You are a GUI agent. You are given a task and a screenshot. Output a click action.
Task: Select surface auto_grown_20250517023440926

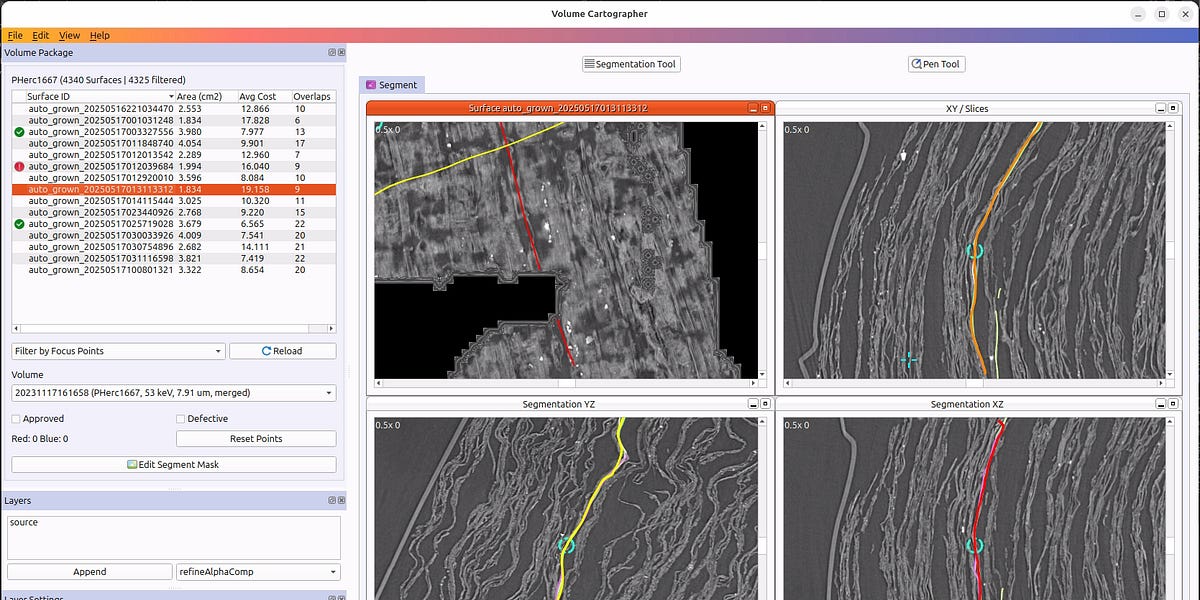172,213
